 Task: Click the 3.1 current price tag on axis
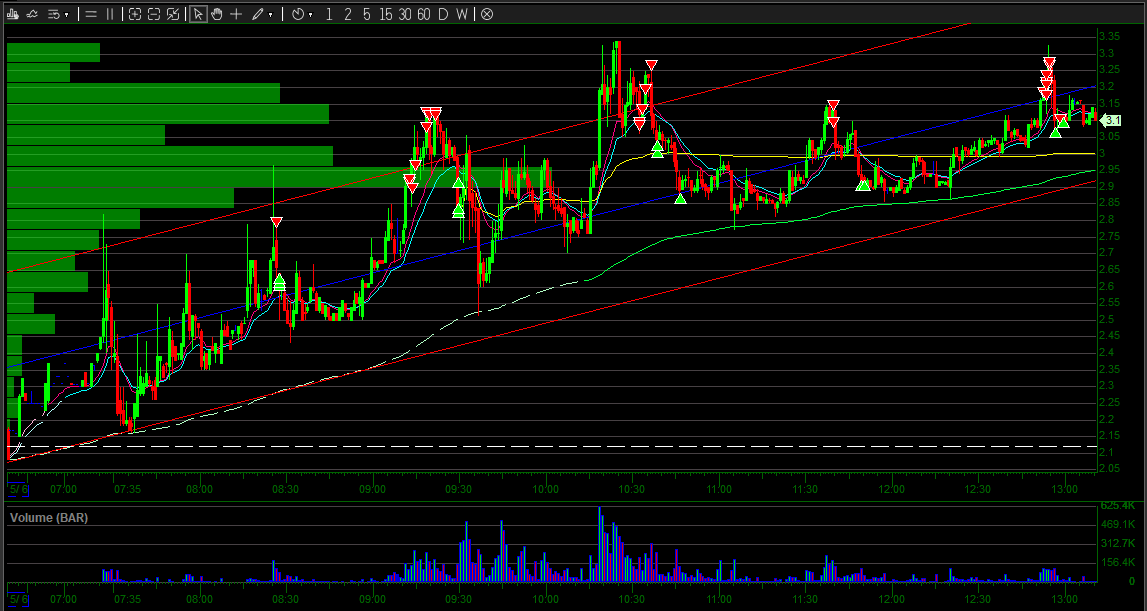pos(1111,121)
